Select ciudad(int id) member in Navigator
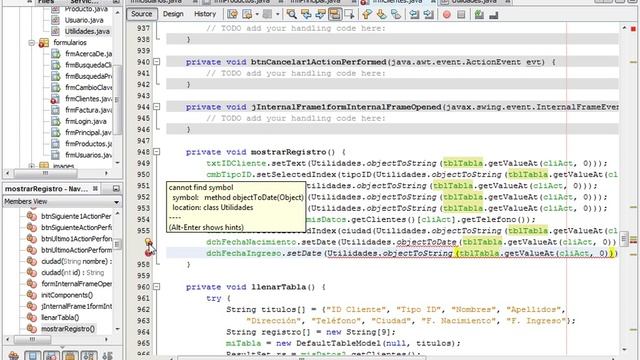The height and width of the screenshot is (360, 640). pos(72,273)
